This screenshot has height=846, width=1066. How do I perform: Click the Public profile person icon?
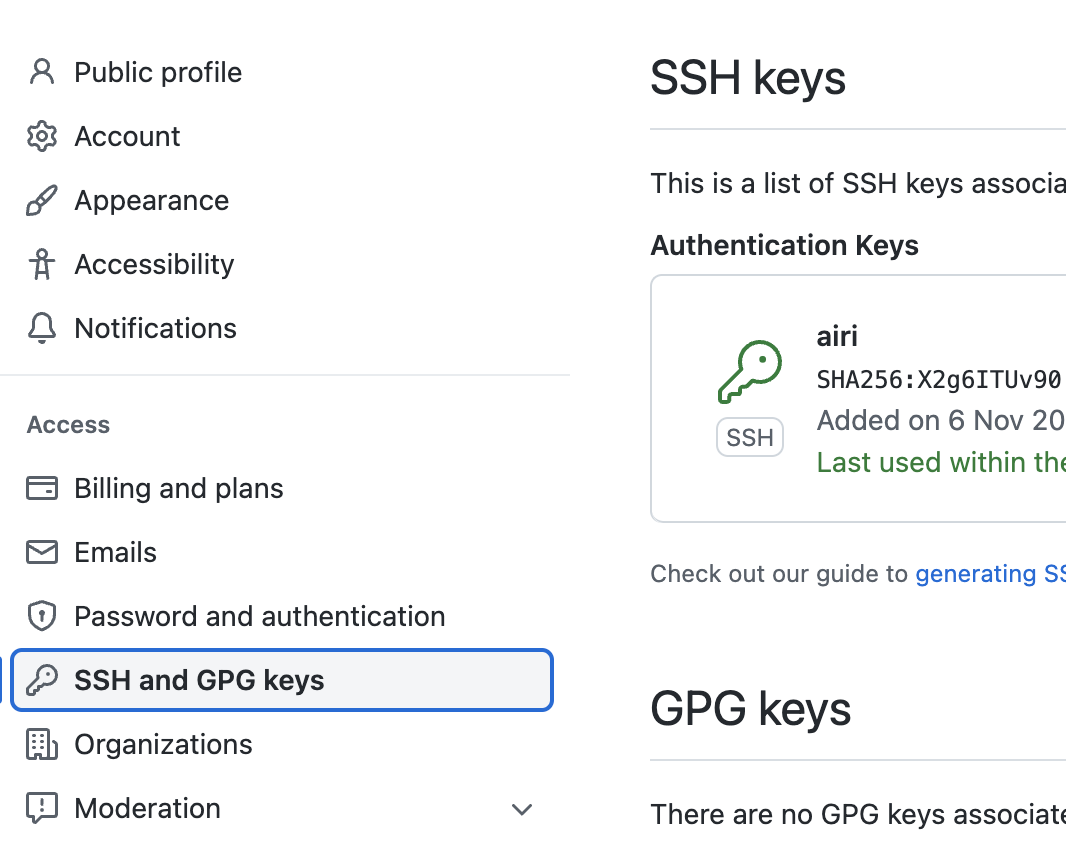(x=41, y=72)
